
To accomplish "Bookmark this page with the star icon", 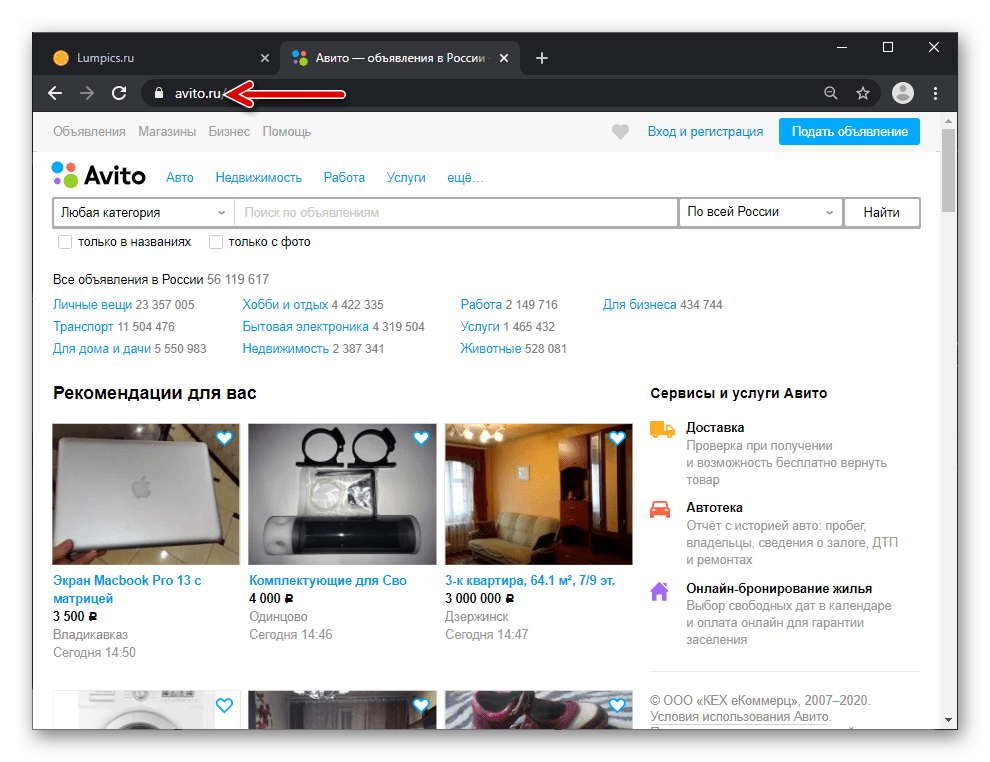I will (x=863, y=93).
